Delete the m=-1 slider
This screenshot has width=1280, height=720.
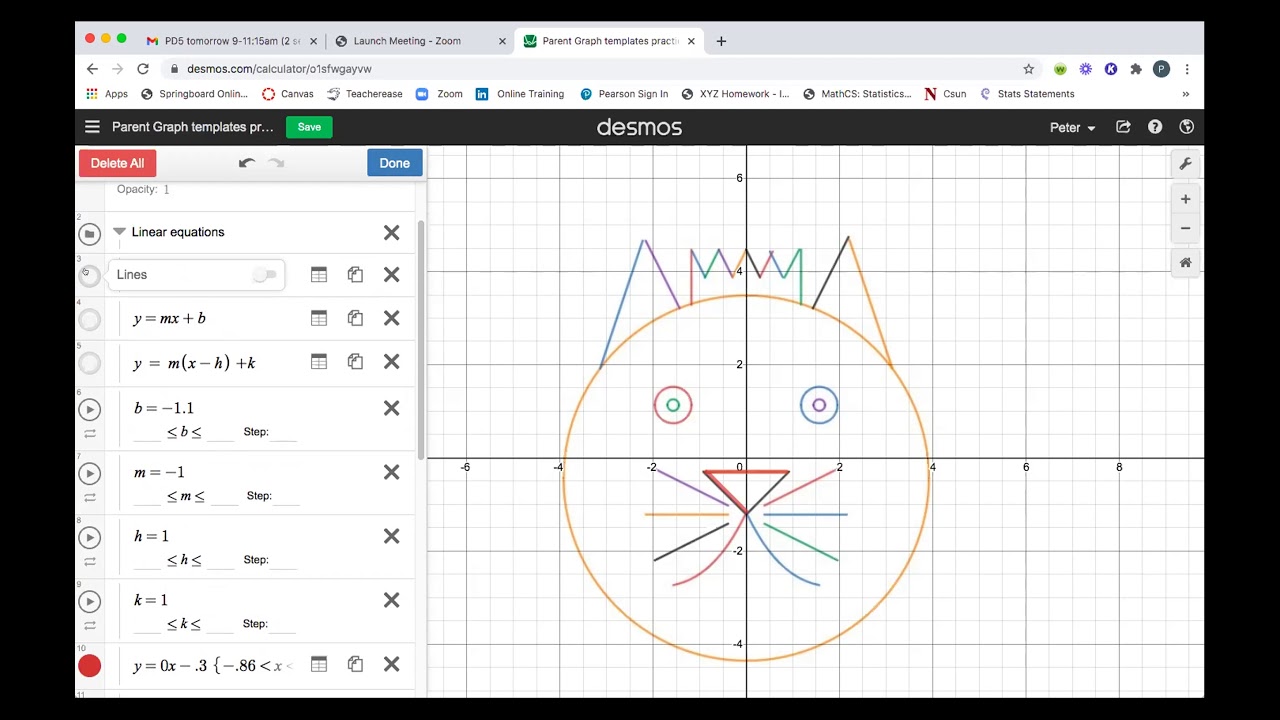pyautogui.click(x=392, y=472)
